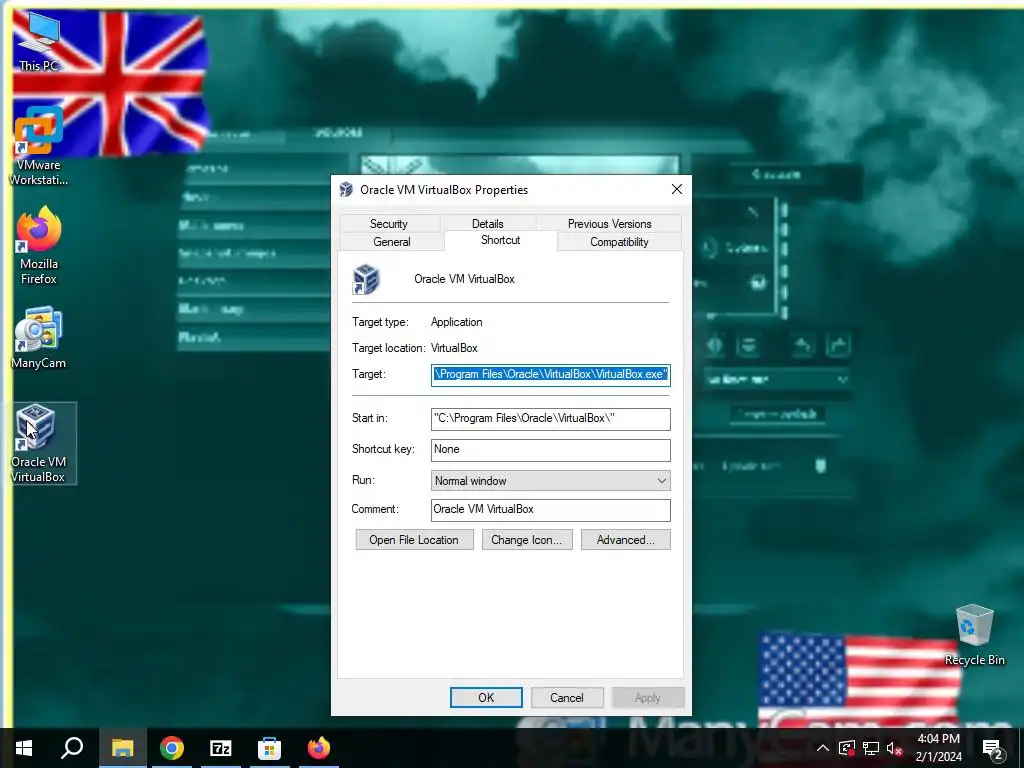1024x768 pixels.
Task: Switch to the Compatibility tab
Action: [619, 242]
